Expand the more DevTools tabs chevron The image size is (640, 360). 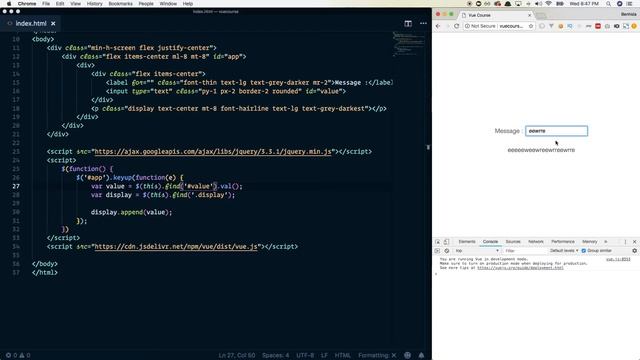[x=606, y=242]
